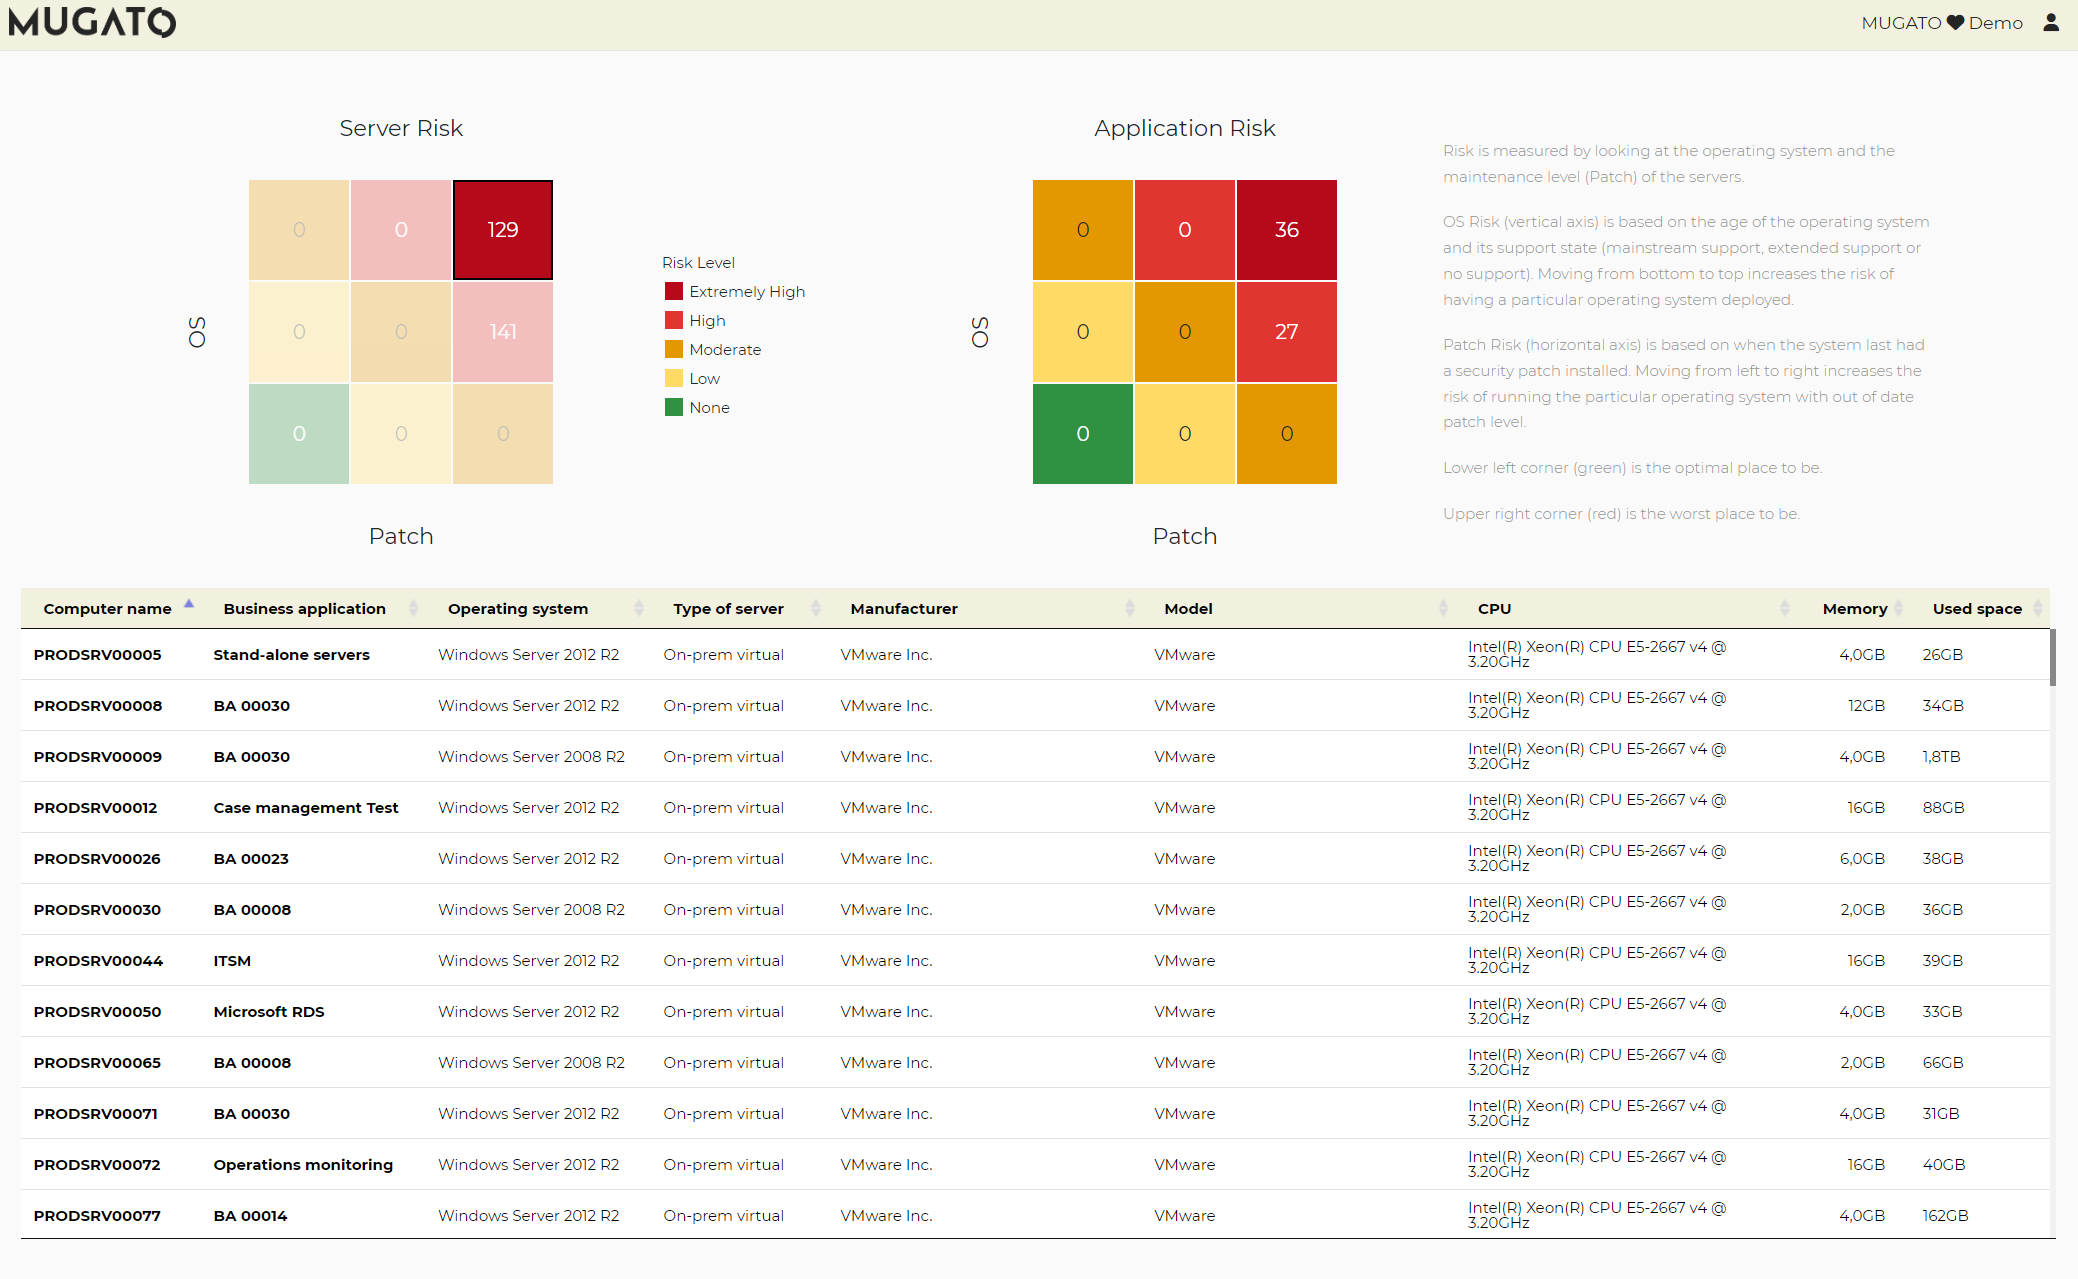Click CPU column sort arrows
2078x1279 pixels.
pyautogui.click(x=1785, y=608)
